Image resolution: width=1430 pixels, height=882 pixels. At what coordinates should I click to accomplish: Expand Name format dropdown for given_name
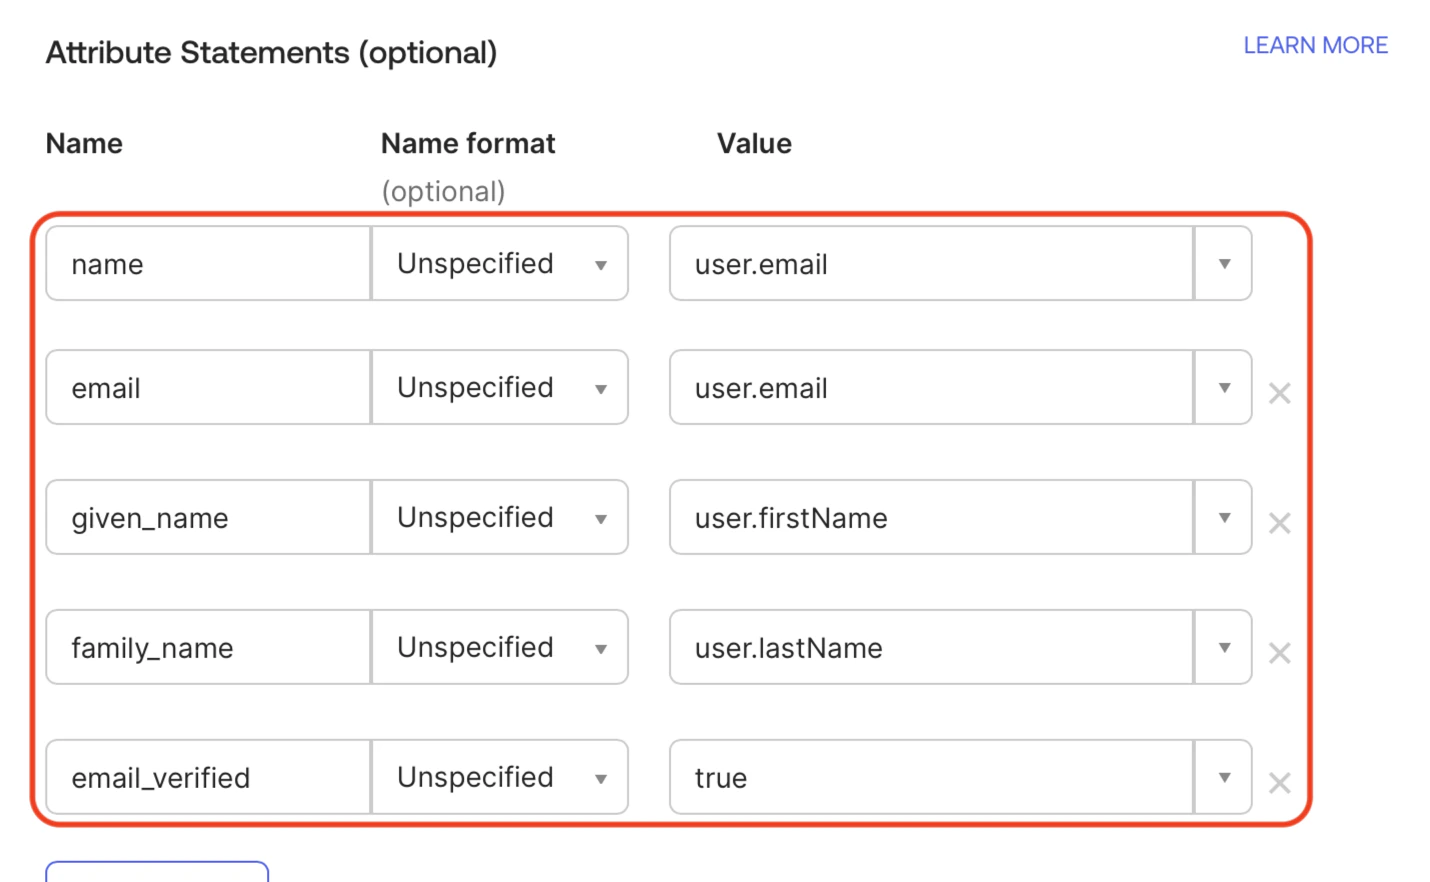pyautogui.click(x=500, y=518)
